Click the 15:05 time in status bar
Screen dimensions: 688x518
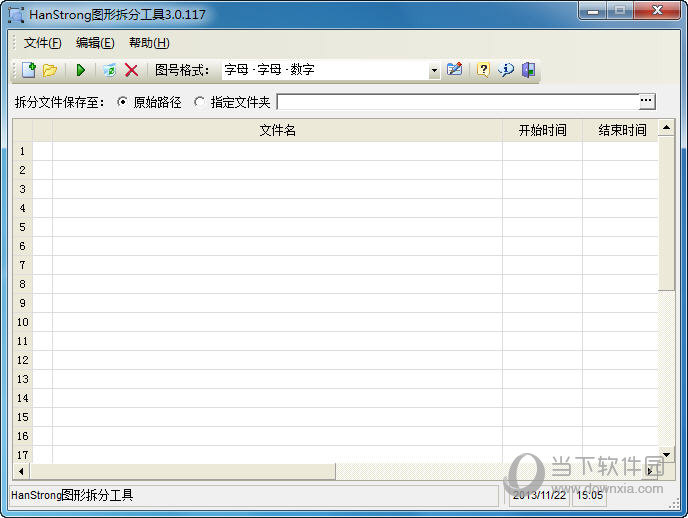(x=589, y=496)
